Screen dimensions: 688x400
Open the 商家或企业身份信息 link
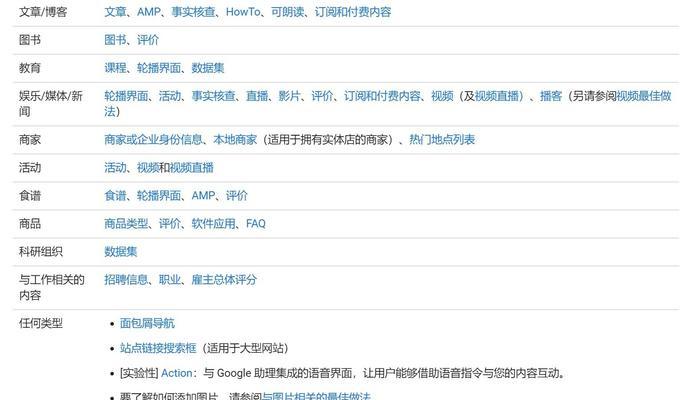coord(153,140)
